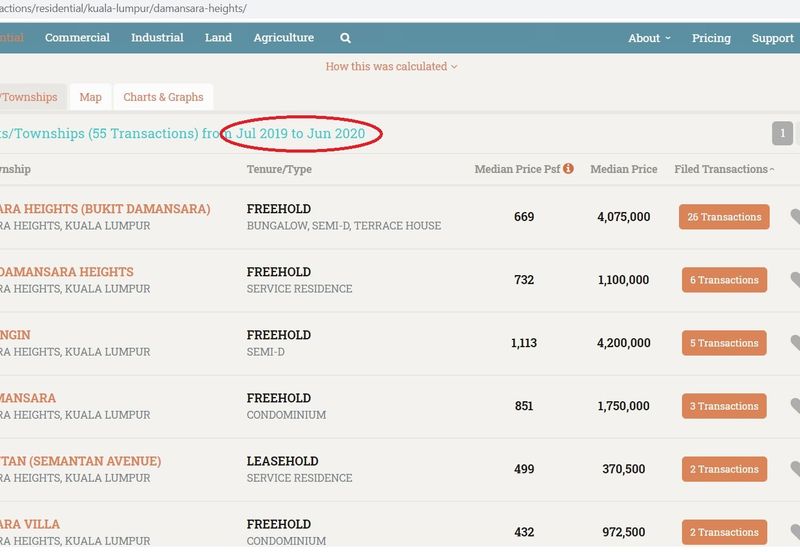Switch to the Map tab
The image size is (800, 552).
[91, 97]
